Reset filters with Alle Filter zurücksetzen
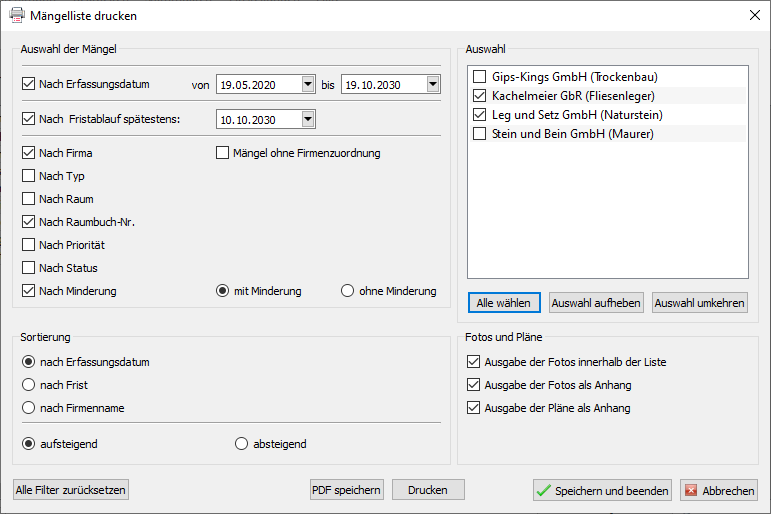The width and height of the screenshot is (771, 514). pos(71,490)
